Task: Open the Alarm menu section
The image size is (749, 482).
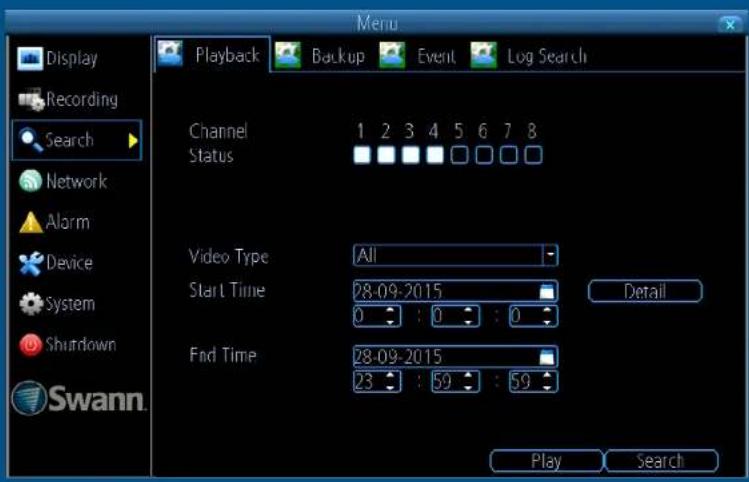Action: click(x=54, y=222)
